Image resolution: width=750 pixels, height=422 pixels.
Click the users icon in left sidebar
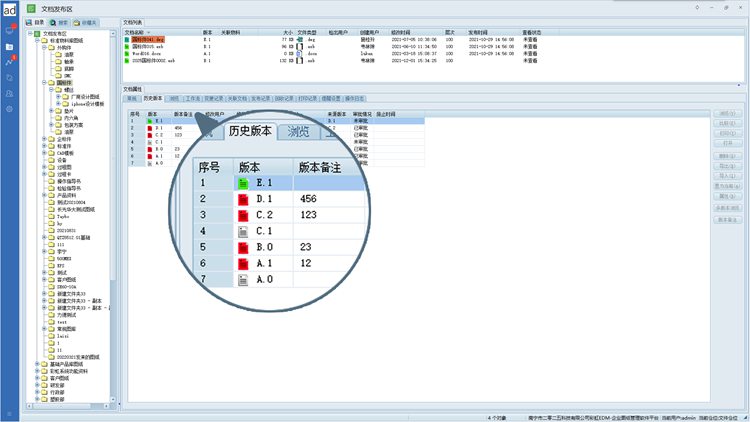(x=9, y=93)
